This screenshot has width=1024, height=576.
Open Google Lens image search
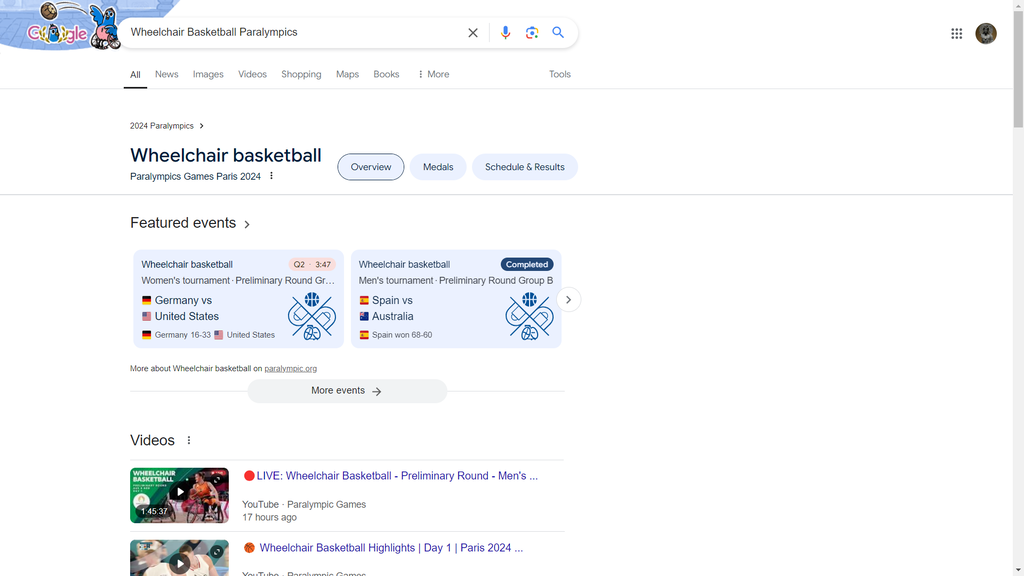[532, 33]
